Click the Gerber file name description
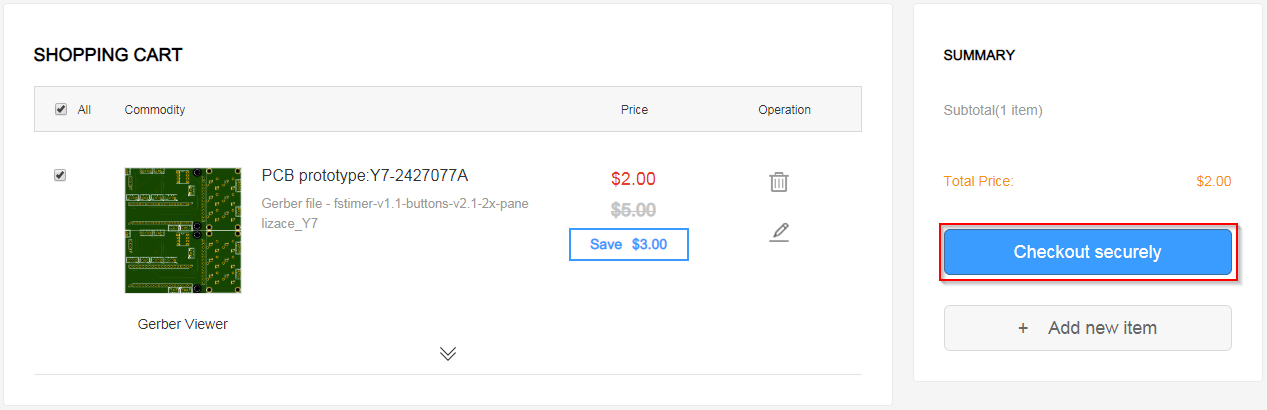This screenshot has height=410, width=1267. [x=394, y=213]
